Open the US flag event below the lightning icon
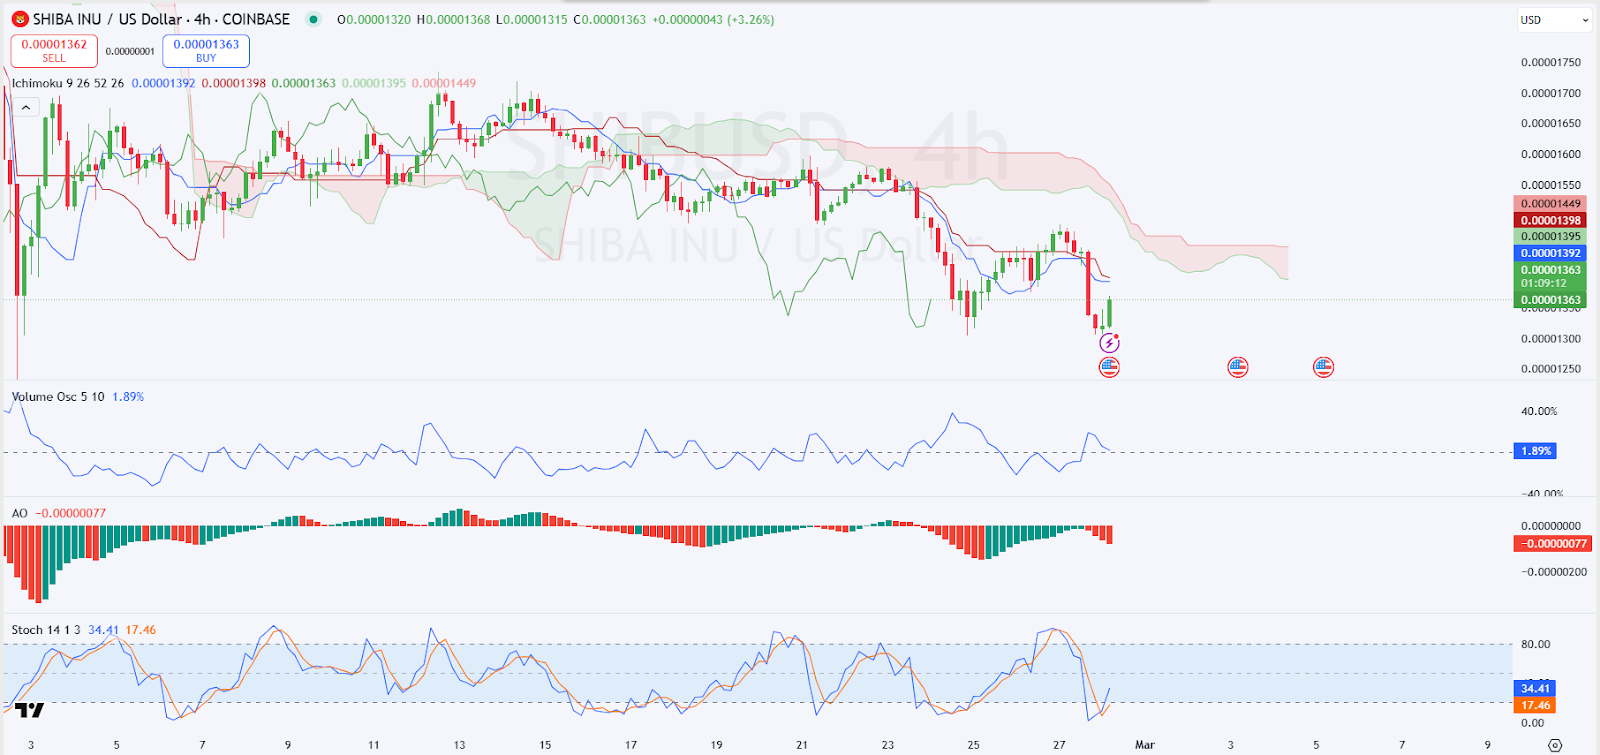 pyautogui.click(x=1109, y=367)
